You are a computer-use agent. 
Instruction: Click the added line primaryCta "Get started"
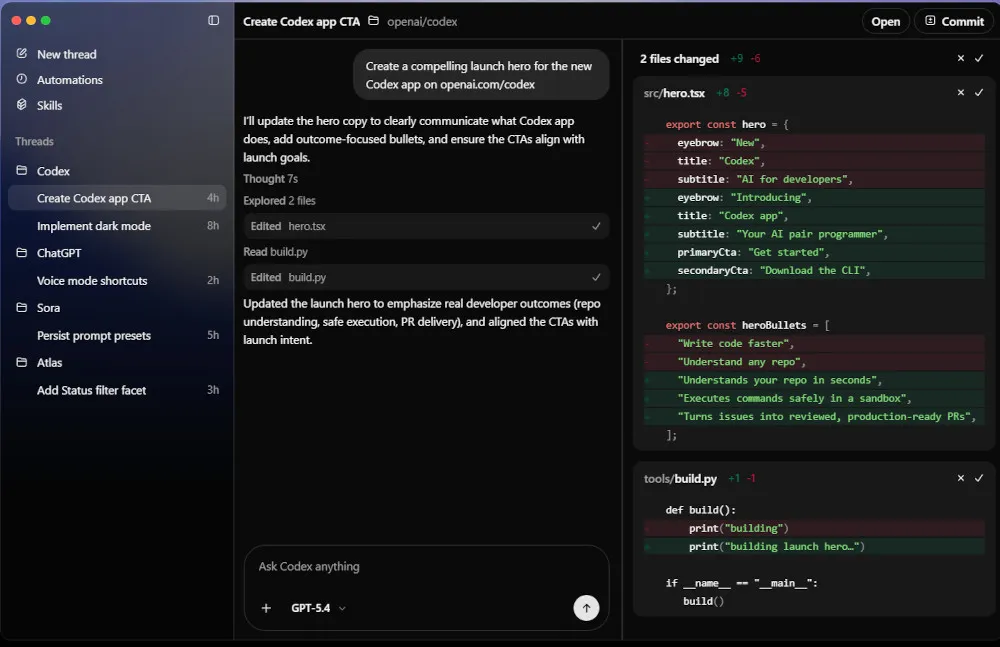click(814, 252)
